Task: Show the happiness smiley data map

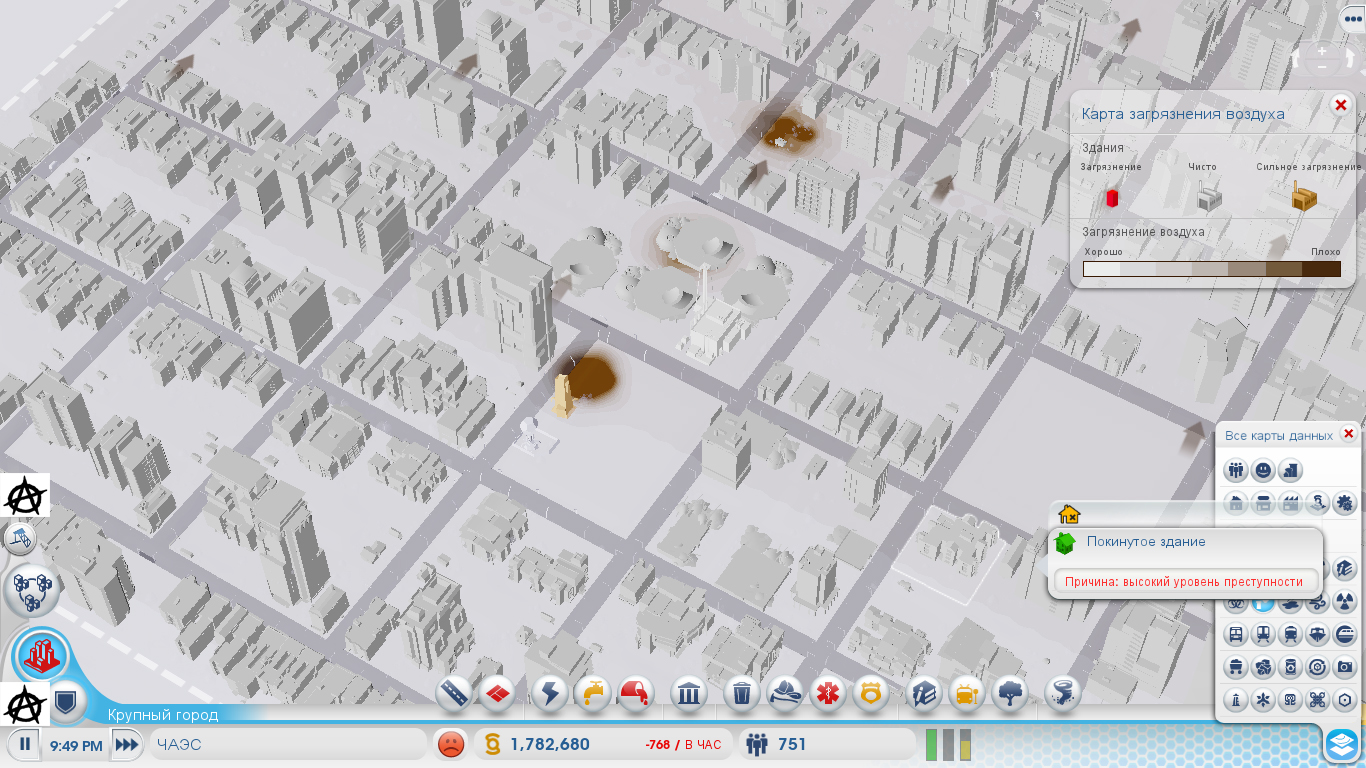Action: [x=1263, y=470]
